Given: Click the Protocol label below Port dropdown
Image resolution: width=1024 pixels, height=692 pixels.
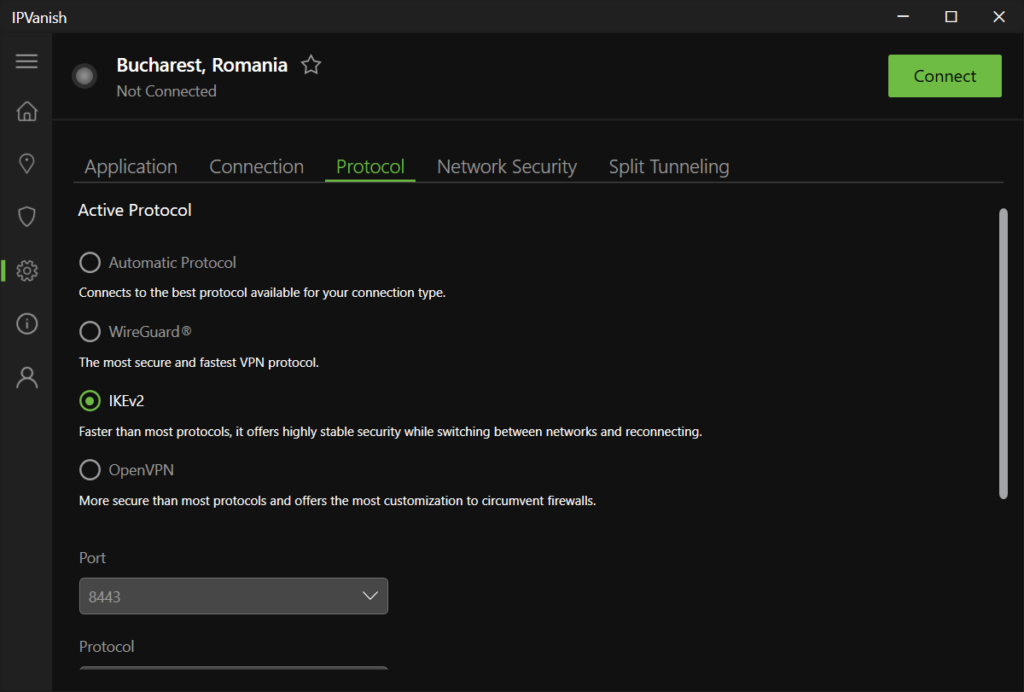Looking at the screenshot, I should [x=106, y=646].
